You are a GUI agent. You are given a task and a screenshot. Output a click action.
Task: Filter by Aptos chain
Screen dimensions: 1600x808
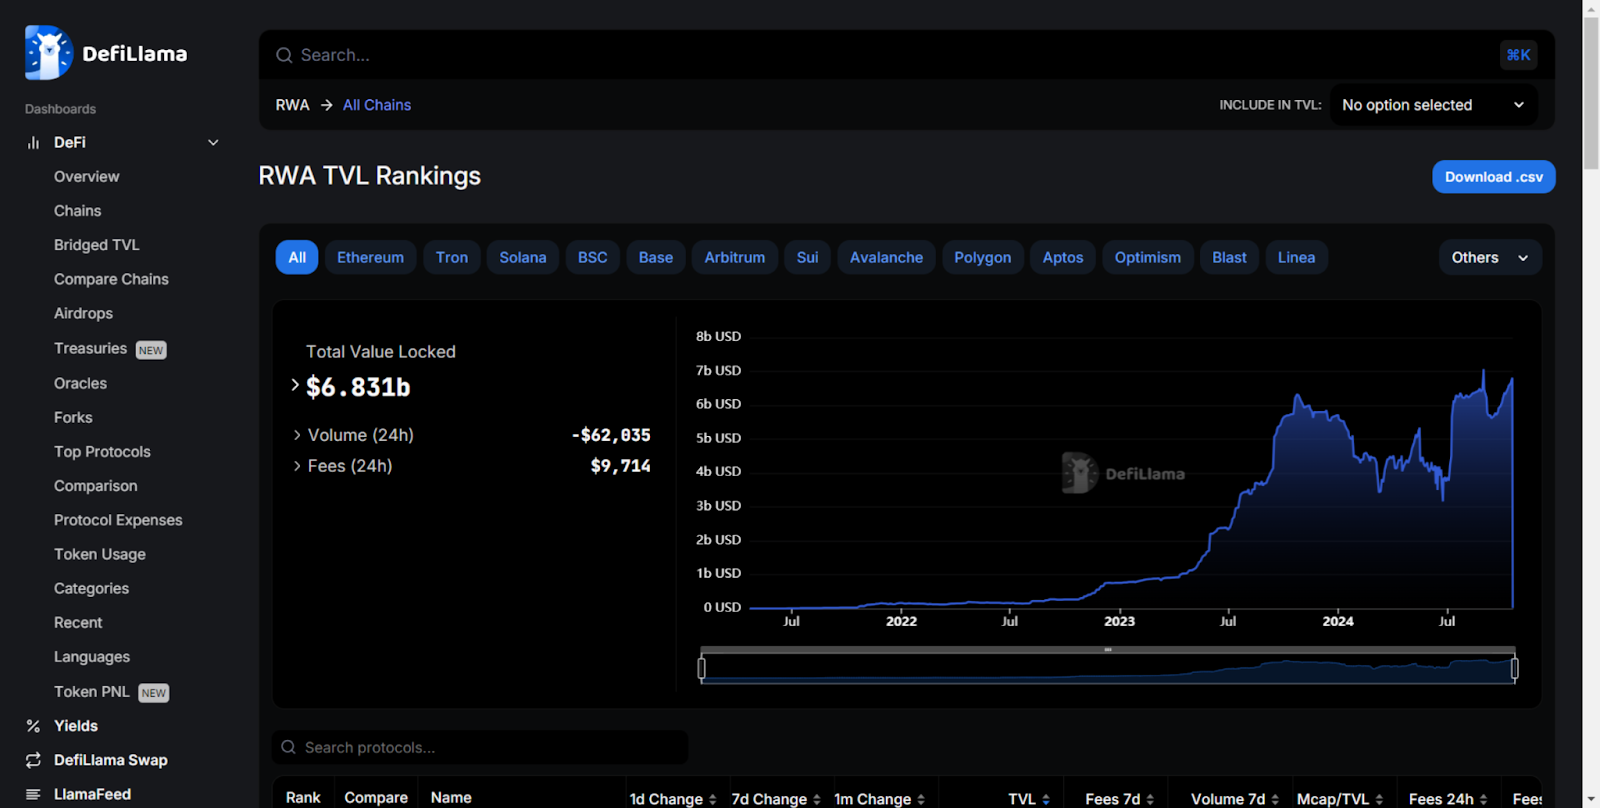tap(1063, 257)
